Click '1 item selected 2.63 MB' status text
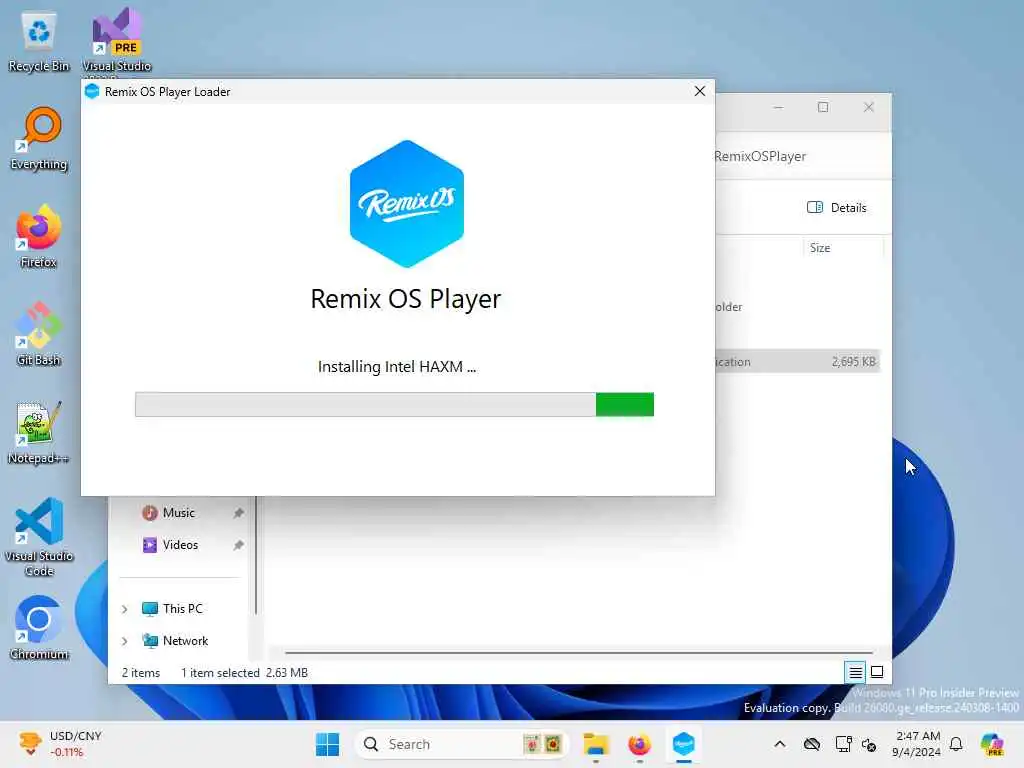Screen dimensions: 1024x768 244,673
